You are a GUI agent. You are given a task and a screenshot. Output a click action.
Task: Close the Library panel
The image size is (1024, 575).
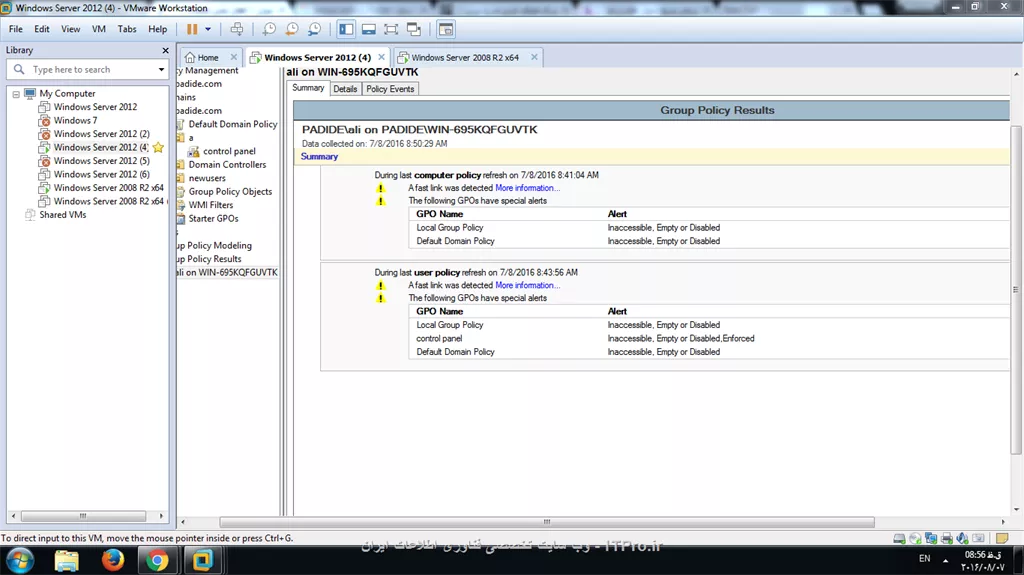(165, 50)
